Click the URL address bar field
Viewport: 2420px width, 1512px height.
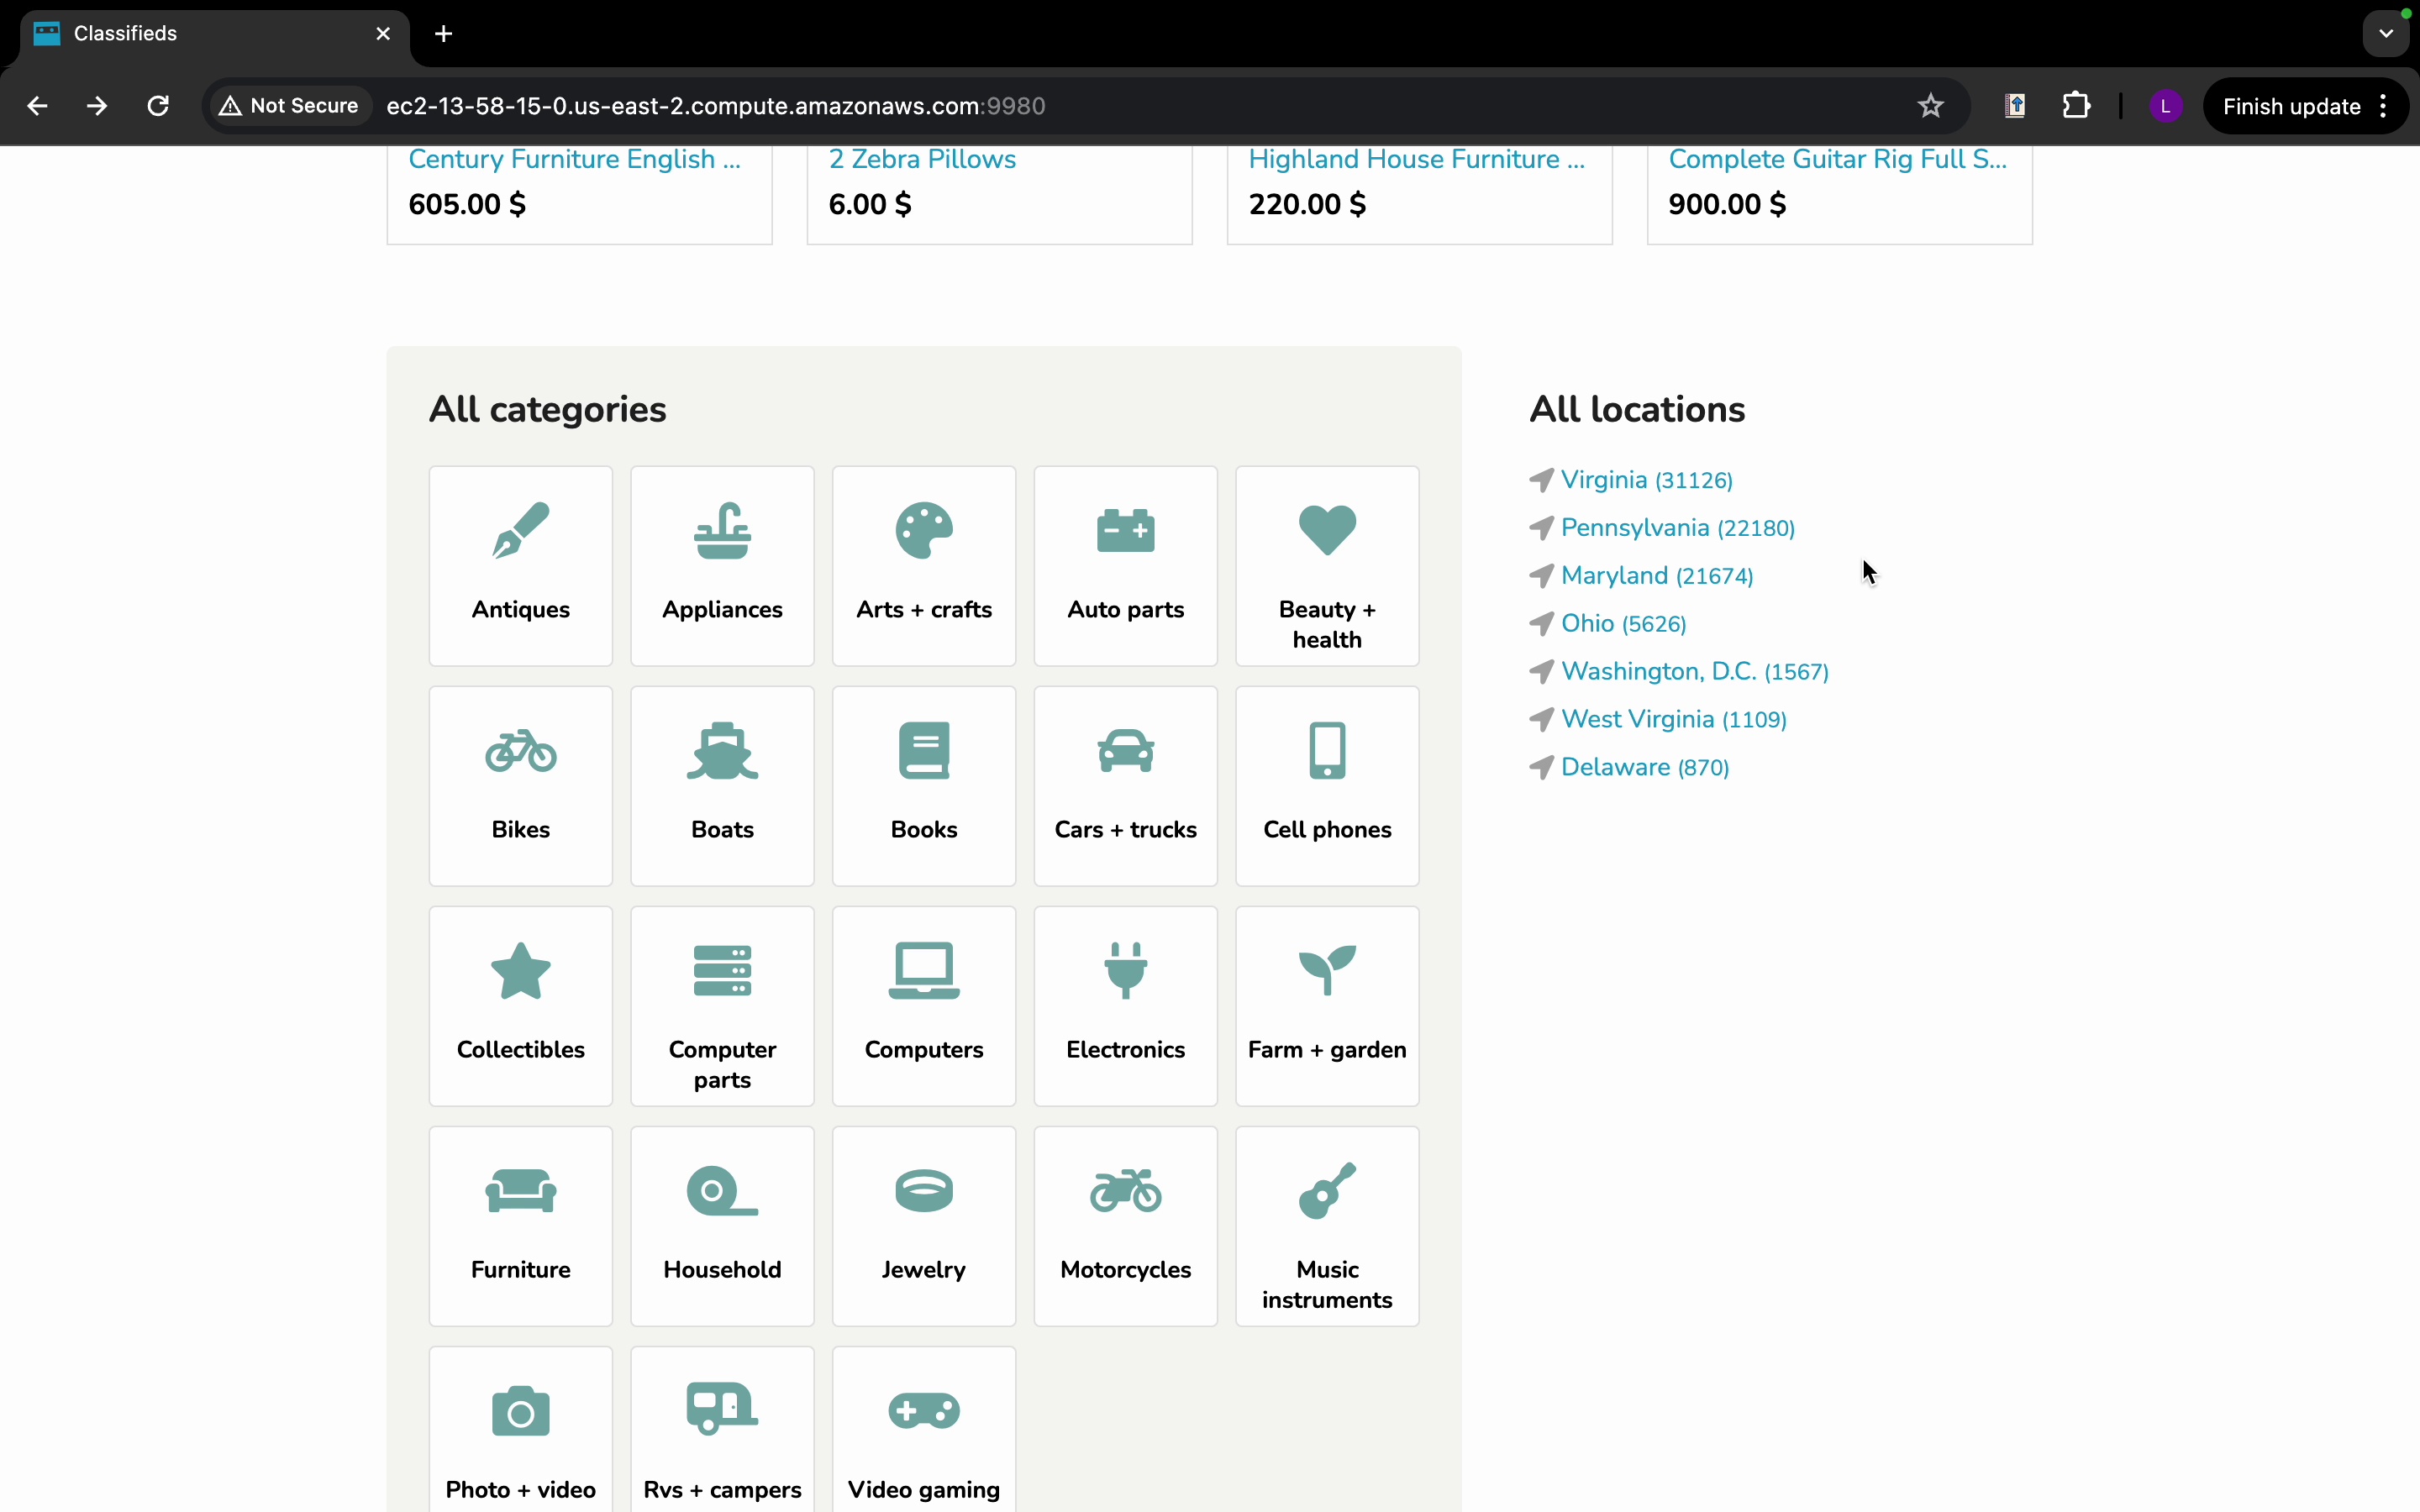coord(1100,106)
